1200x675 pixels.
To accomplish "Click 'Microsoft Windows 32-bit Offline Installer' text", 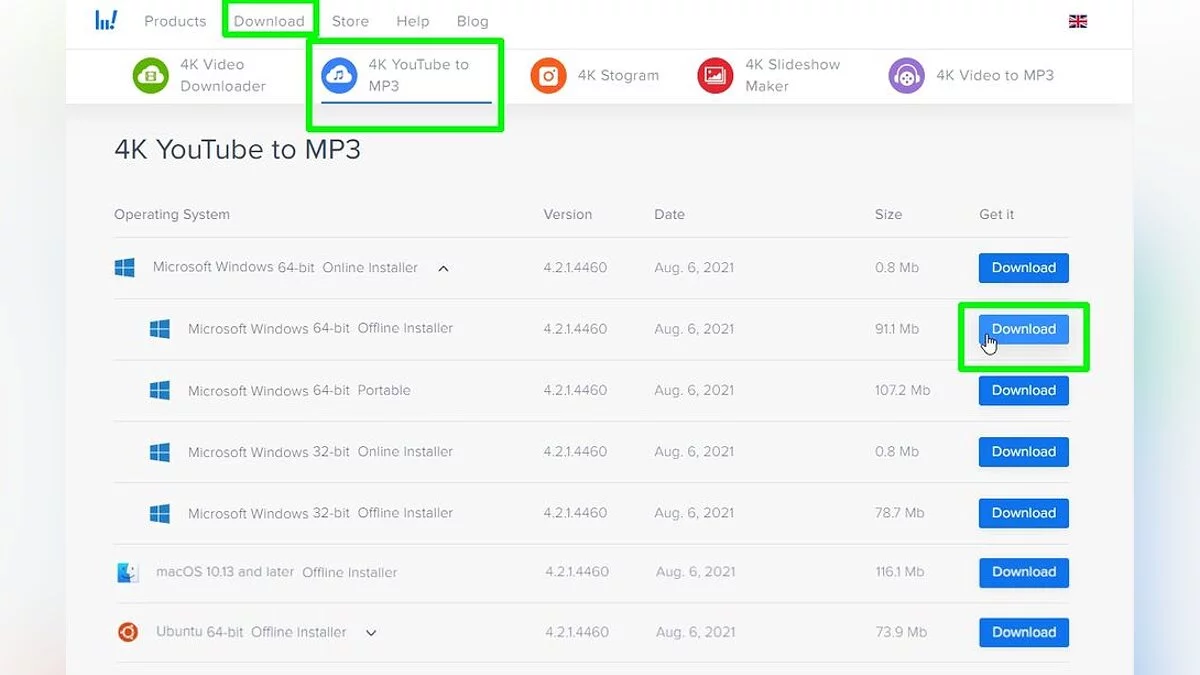I will point(320,513).
